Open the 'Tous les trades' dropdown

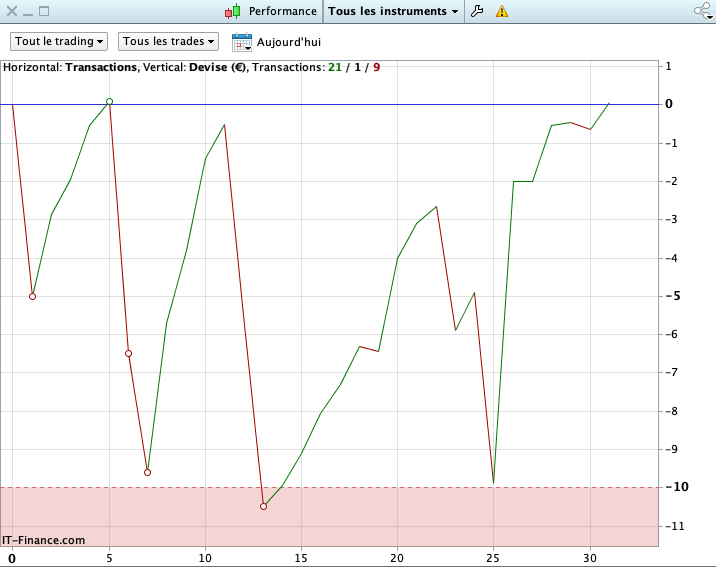click(168, 42)
